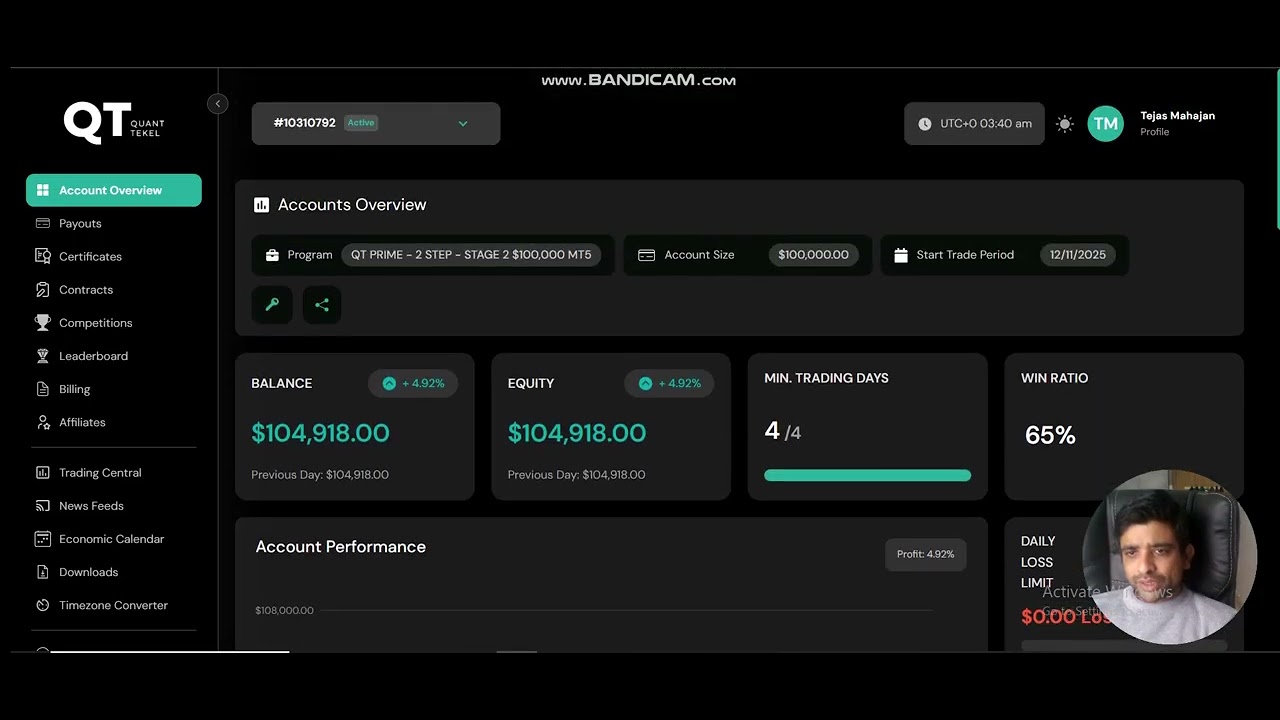Click the Contracts document icon
This screenshot has width=1280, height=720.
tap(43, 290)
